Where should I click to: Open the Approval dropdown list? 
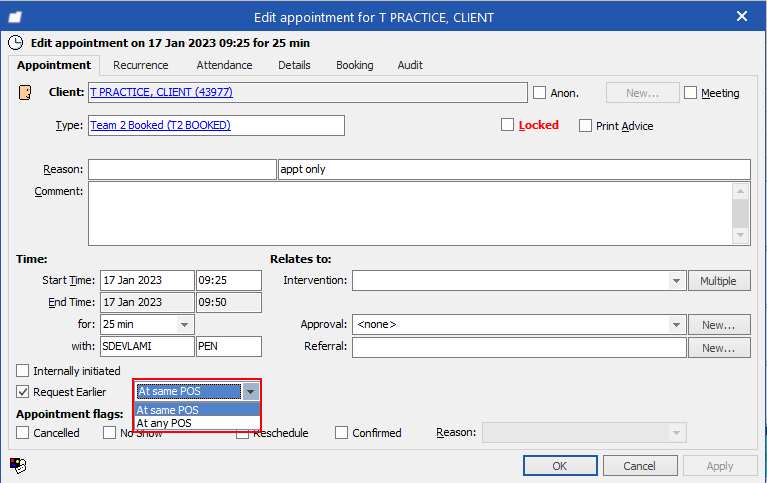(677, 324)
